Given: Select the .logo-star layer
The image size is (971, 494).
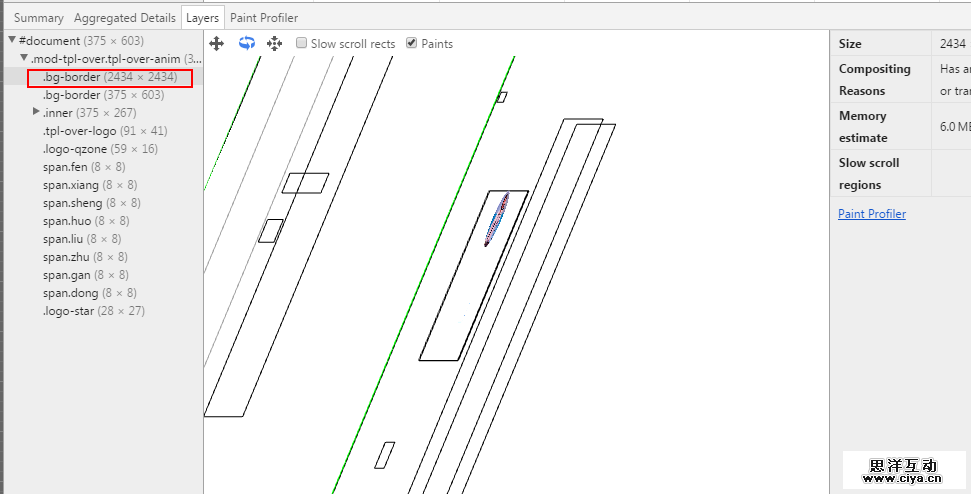Looking at the screenshot, I should [93, 311].
